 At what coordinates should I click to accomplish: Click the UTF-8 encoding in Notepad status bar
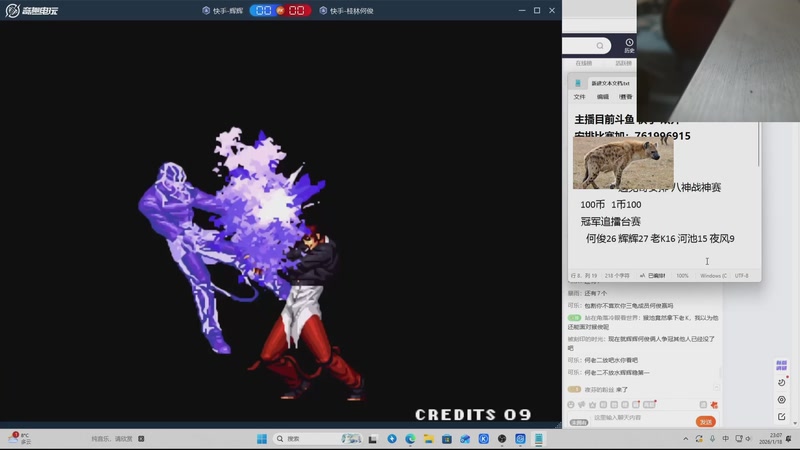coord(741,276)
